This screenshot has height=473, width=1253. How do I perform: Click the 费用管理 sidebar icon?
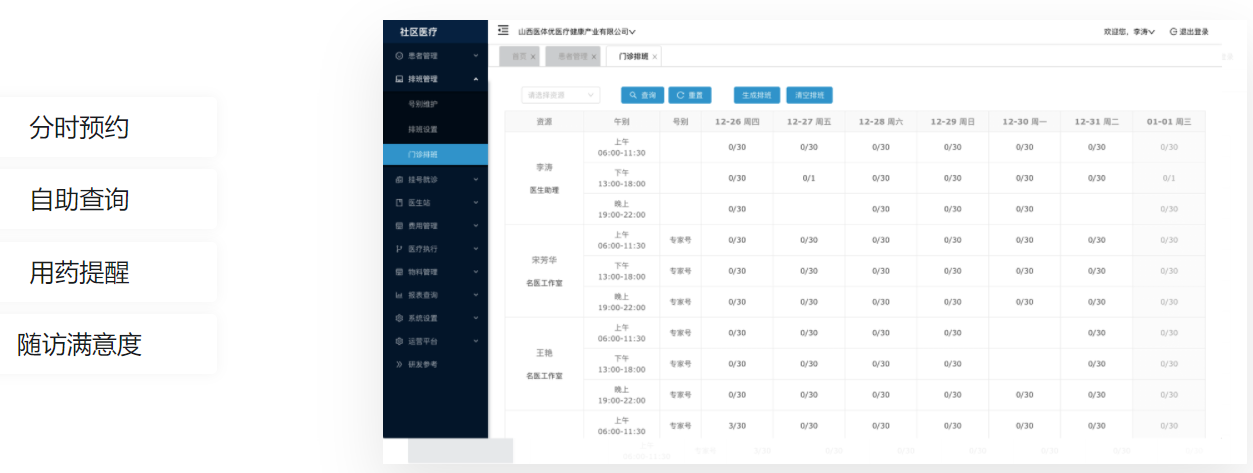[400, 225]
